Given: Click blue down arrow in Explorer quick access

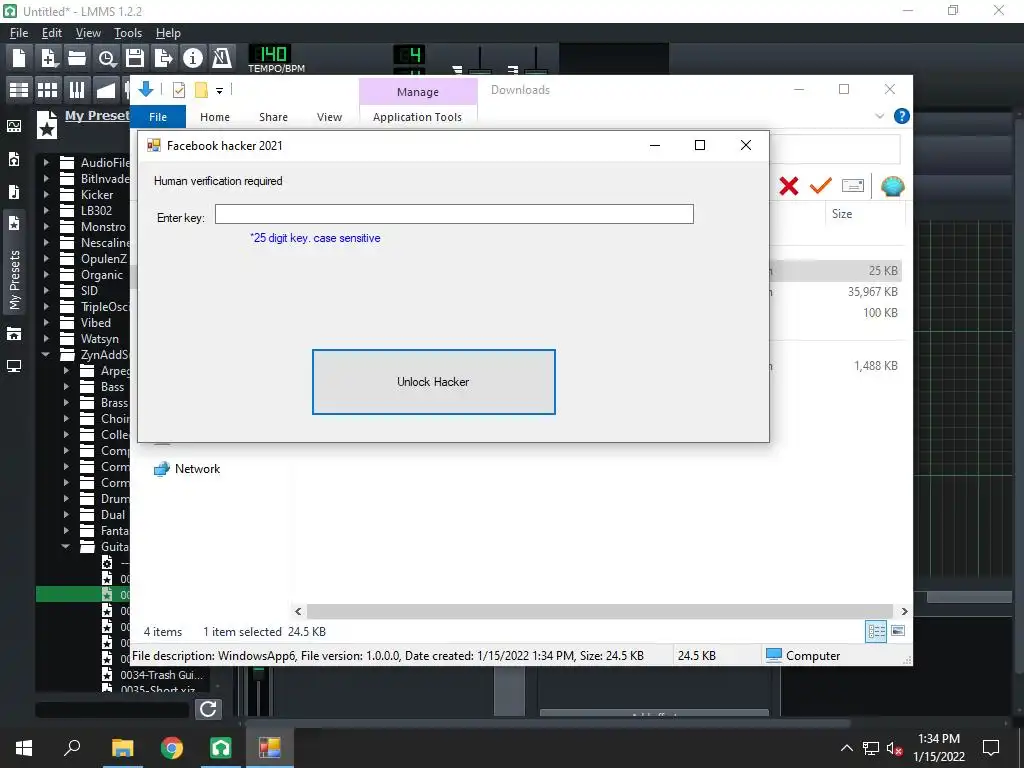Looking at the screenshot, I should click(x=146, y=89).
